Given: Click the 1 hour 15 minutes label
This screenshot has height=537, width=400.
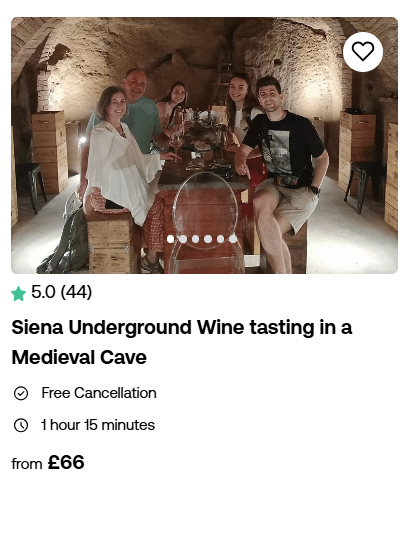Looking at the screenshot, I should (98, 425).
